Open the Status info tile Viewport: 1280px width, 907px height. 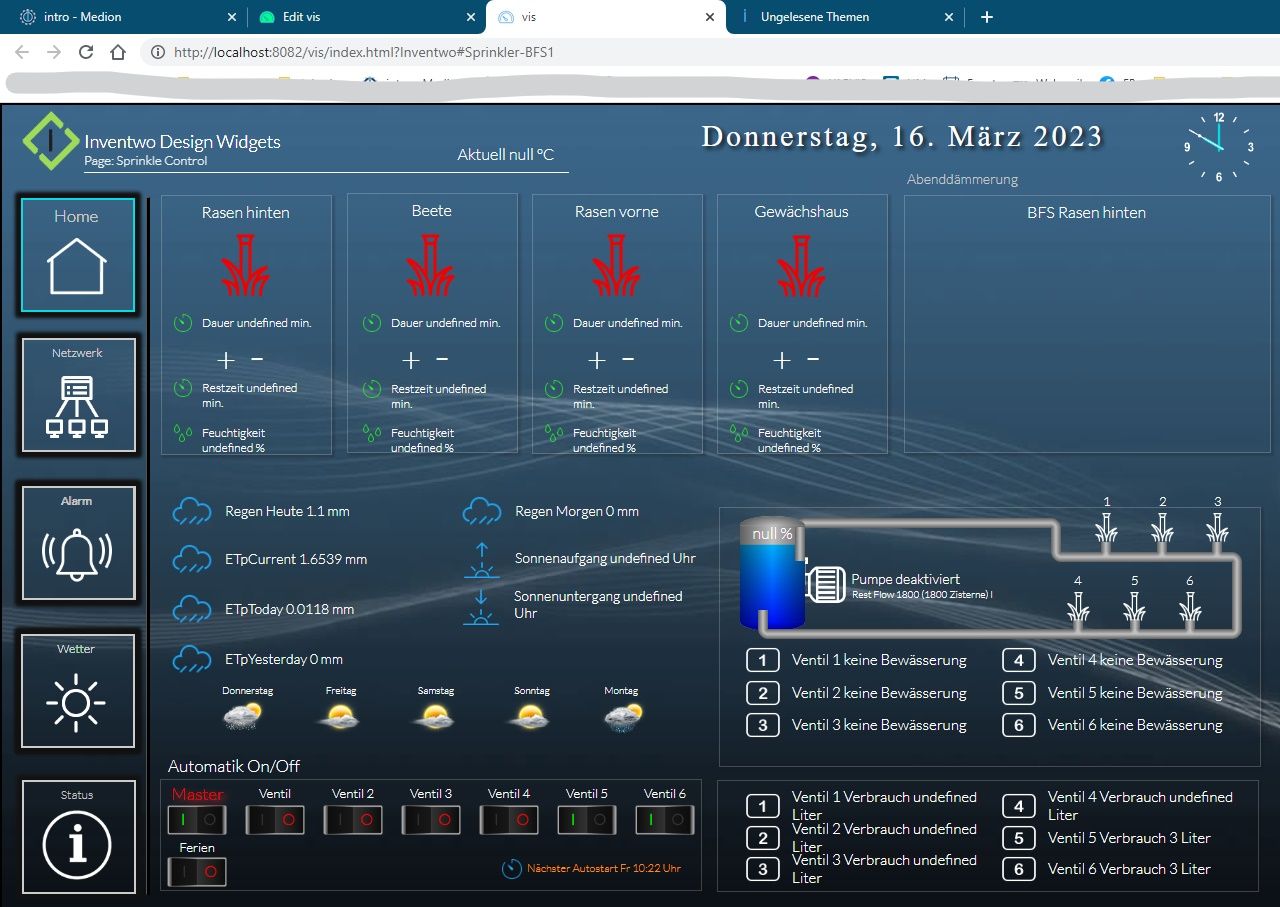coord(77,837)
